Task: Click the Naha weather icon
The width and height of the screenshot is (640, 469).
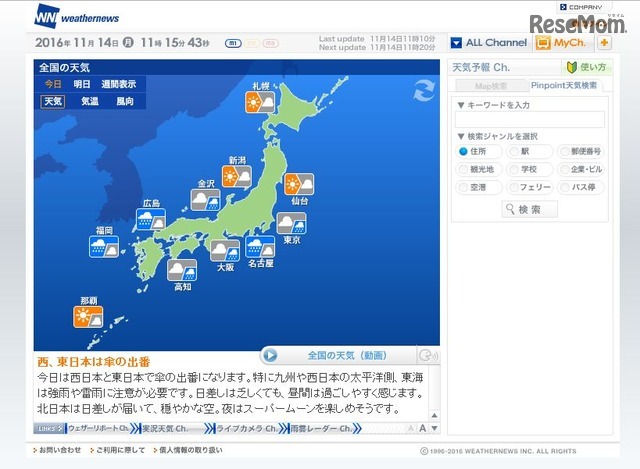Action: click(x=88, y=317)
